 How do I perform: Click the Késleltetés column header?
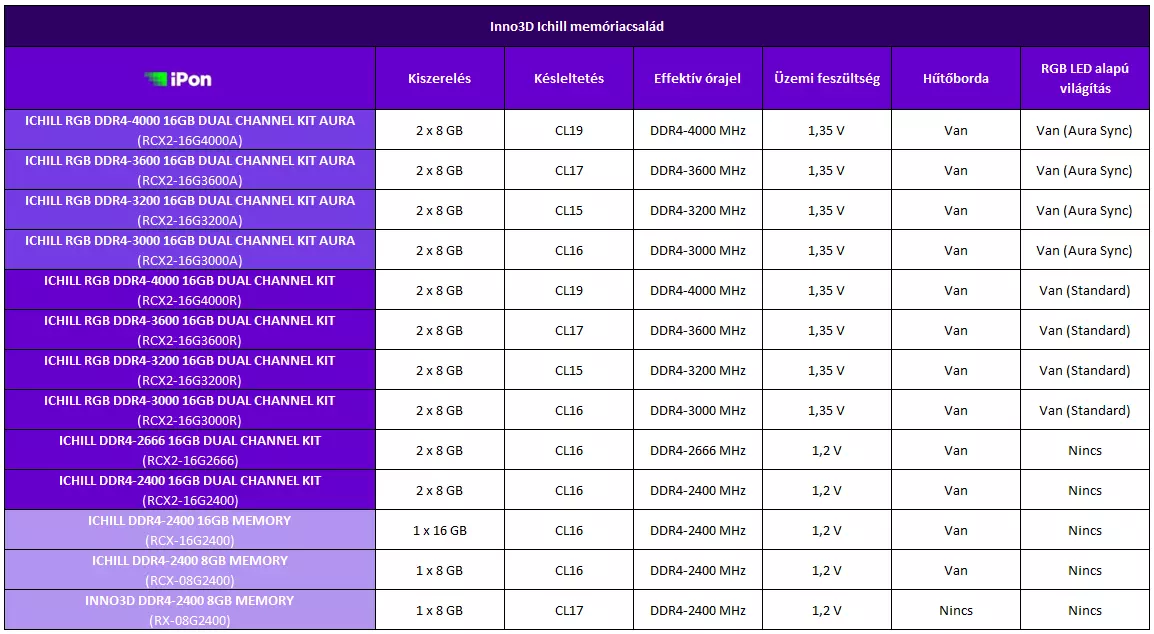tap(569, 78)
